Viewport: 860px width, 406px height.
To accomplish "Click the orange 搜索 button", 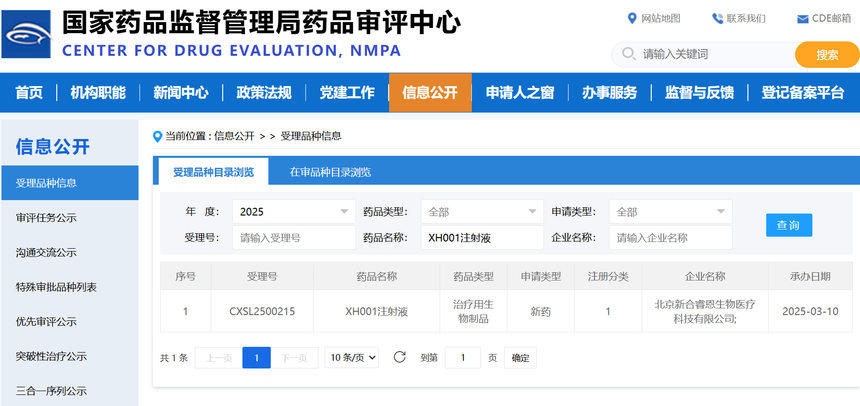I will (x=827, y=54).
